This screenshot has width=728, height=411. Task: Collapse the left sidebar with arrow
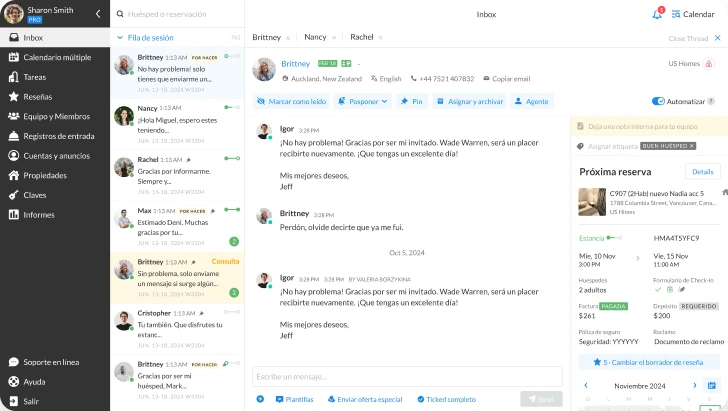[x=97, y=14]
